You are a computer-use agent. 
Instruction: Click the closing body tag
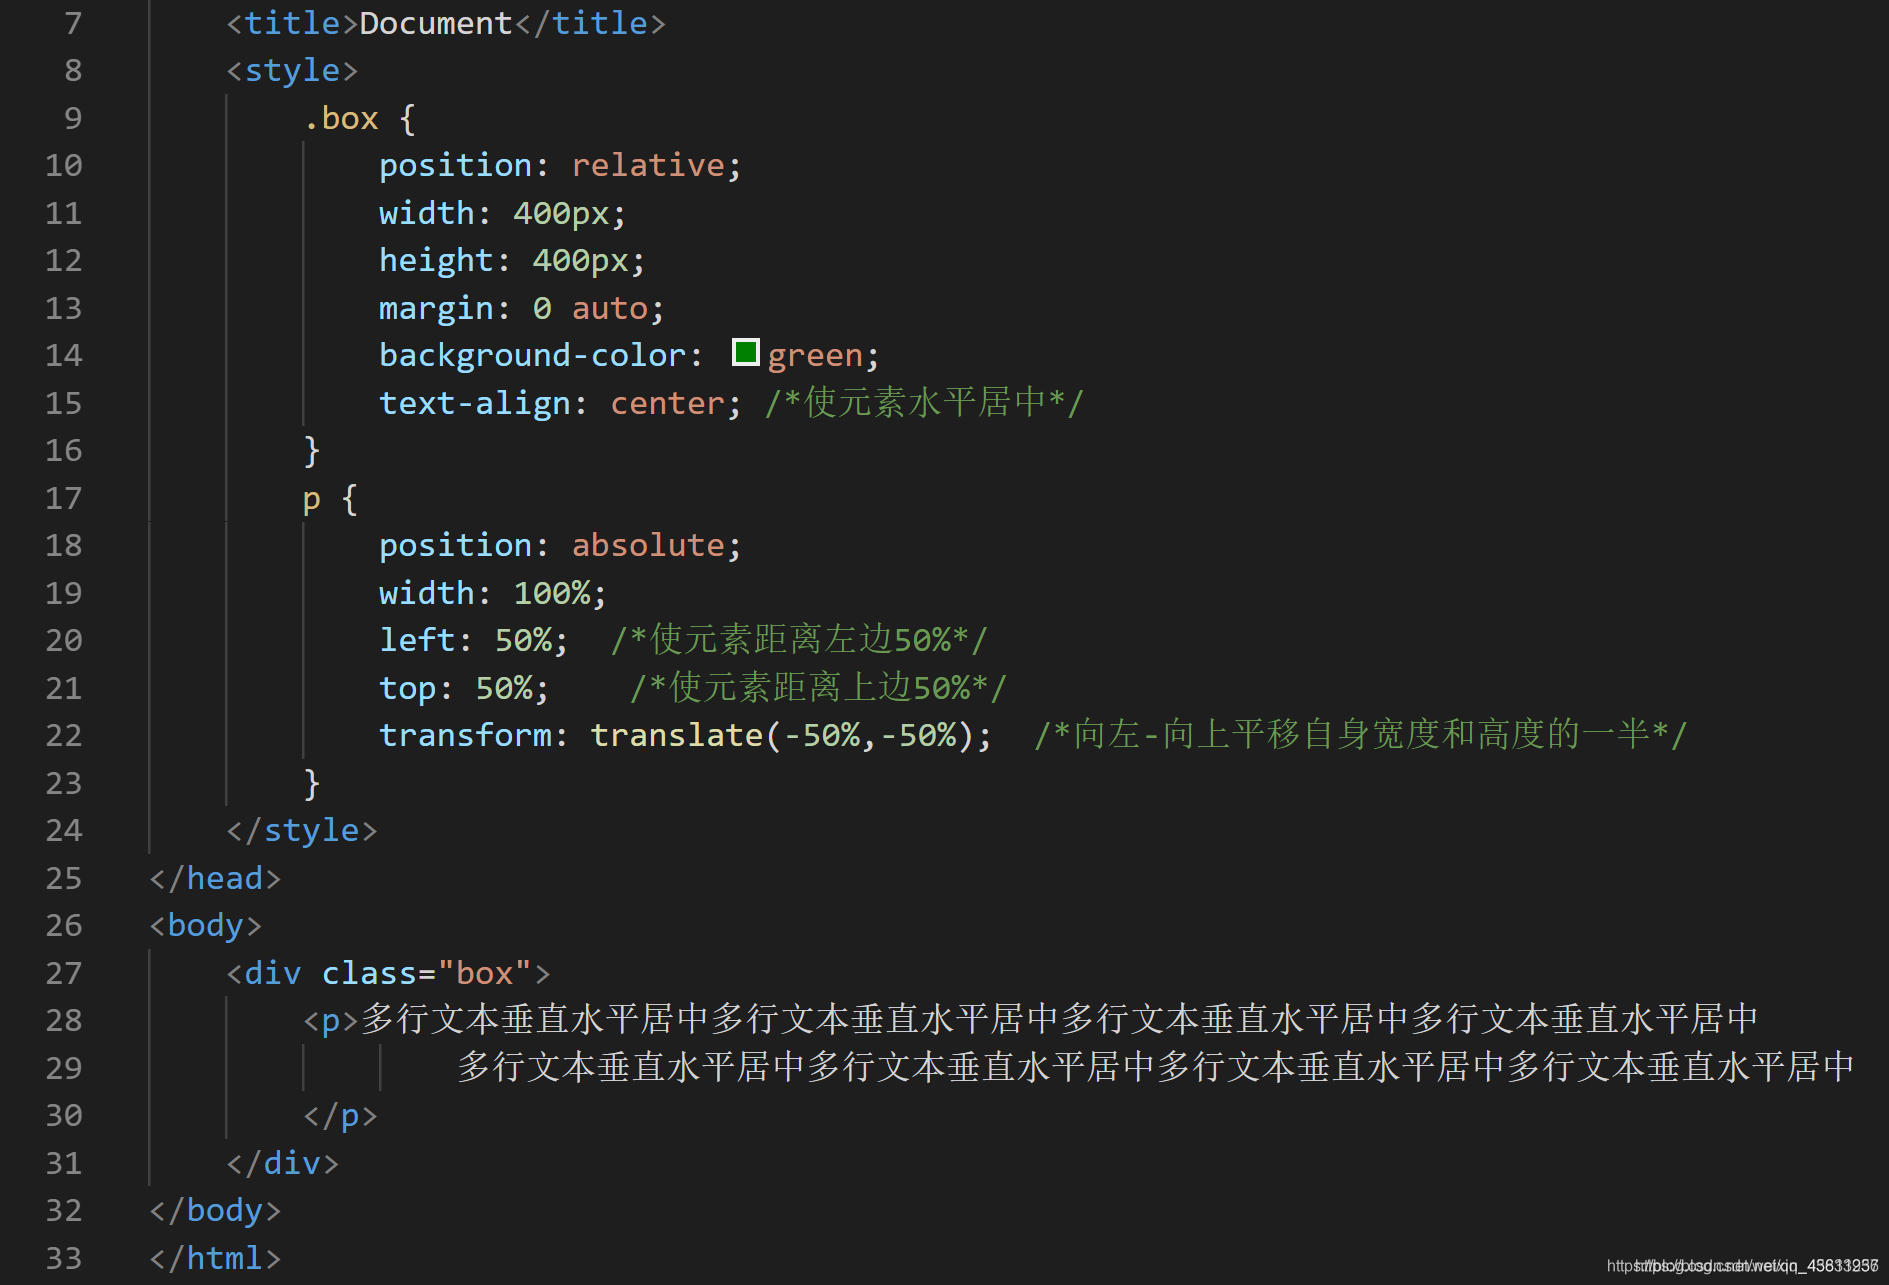point(215,1210)
